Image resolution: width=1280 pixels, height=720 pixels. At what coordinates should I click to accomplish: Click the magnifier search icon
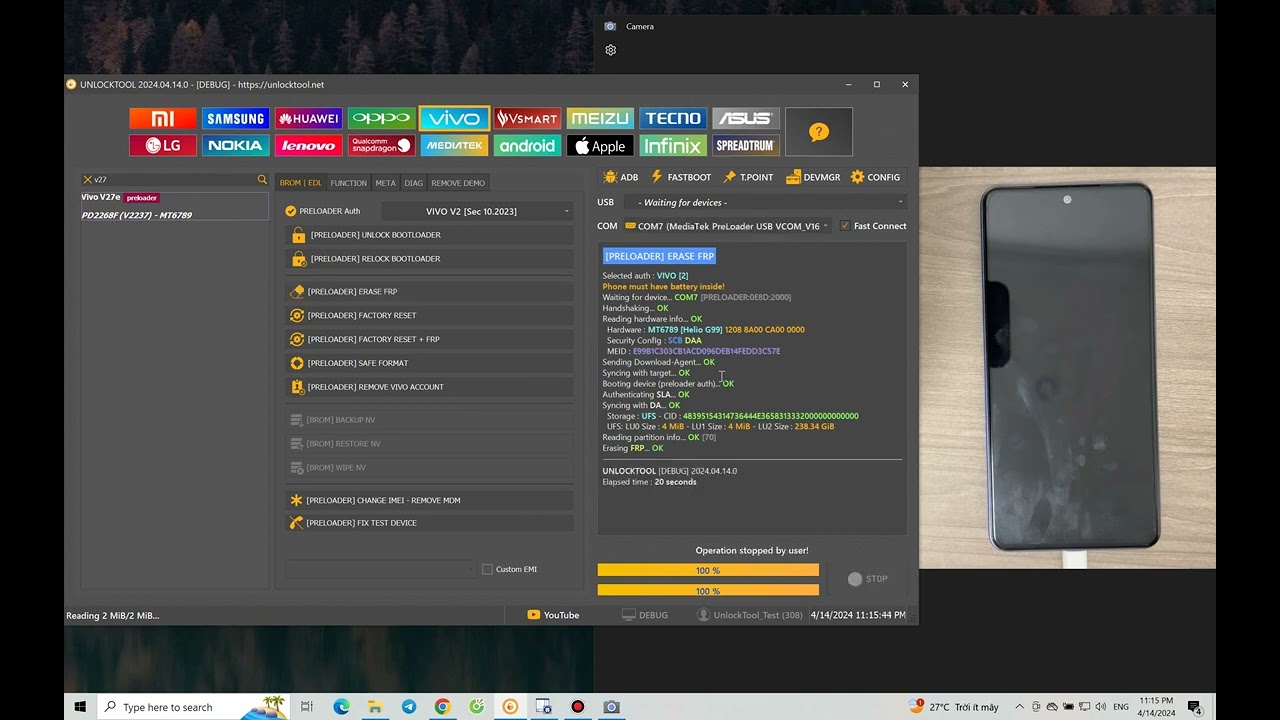262,180
